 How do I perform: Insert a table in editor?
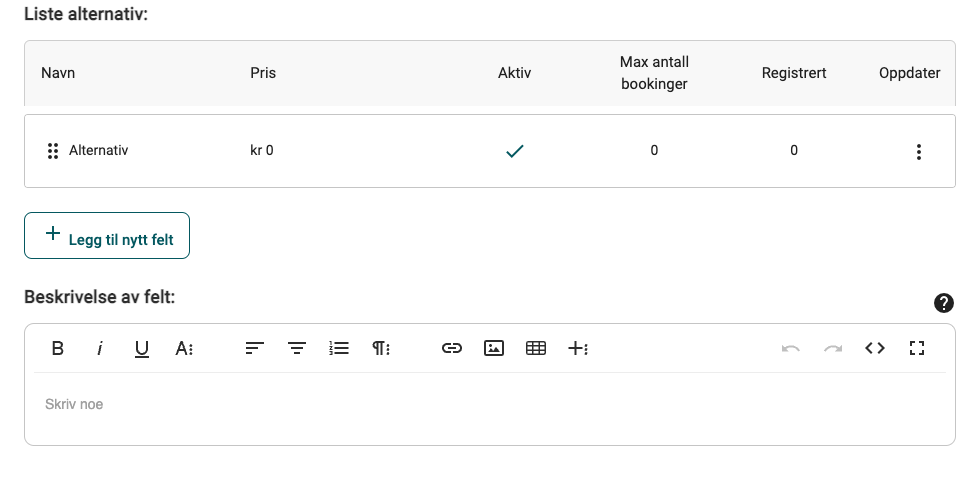point(536,348)
